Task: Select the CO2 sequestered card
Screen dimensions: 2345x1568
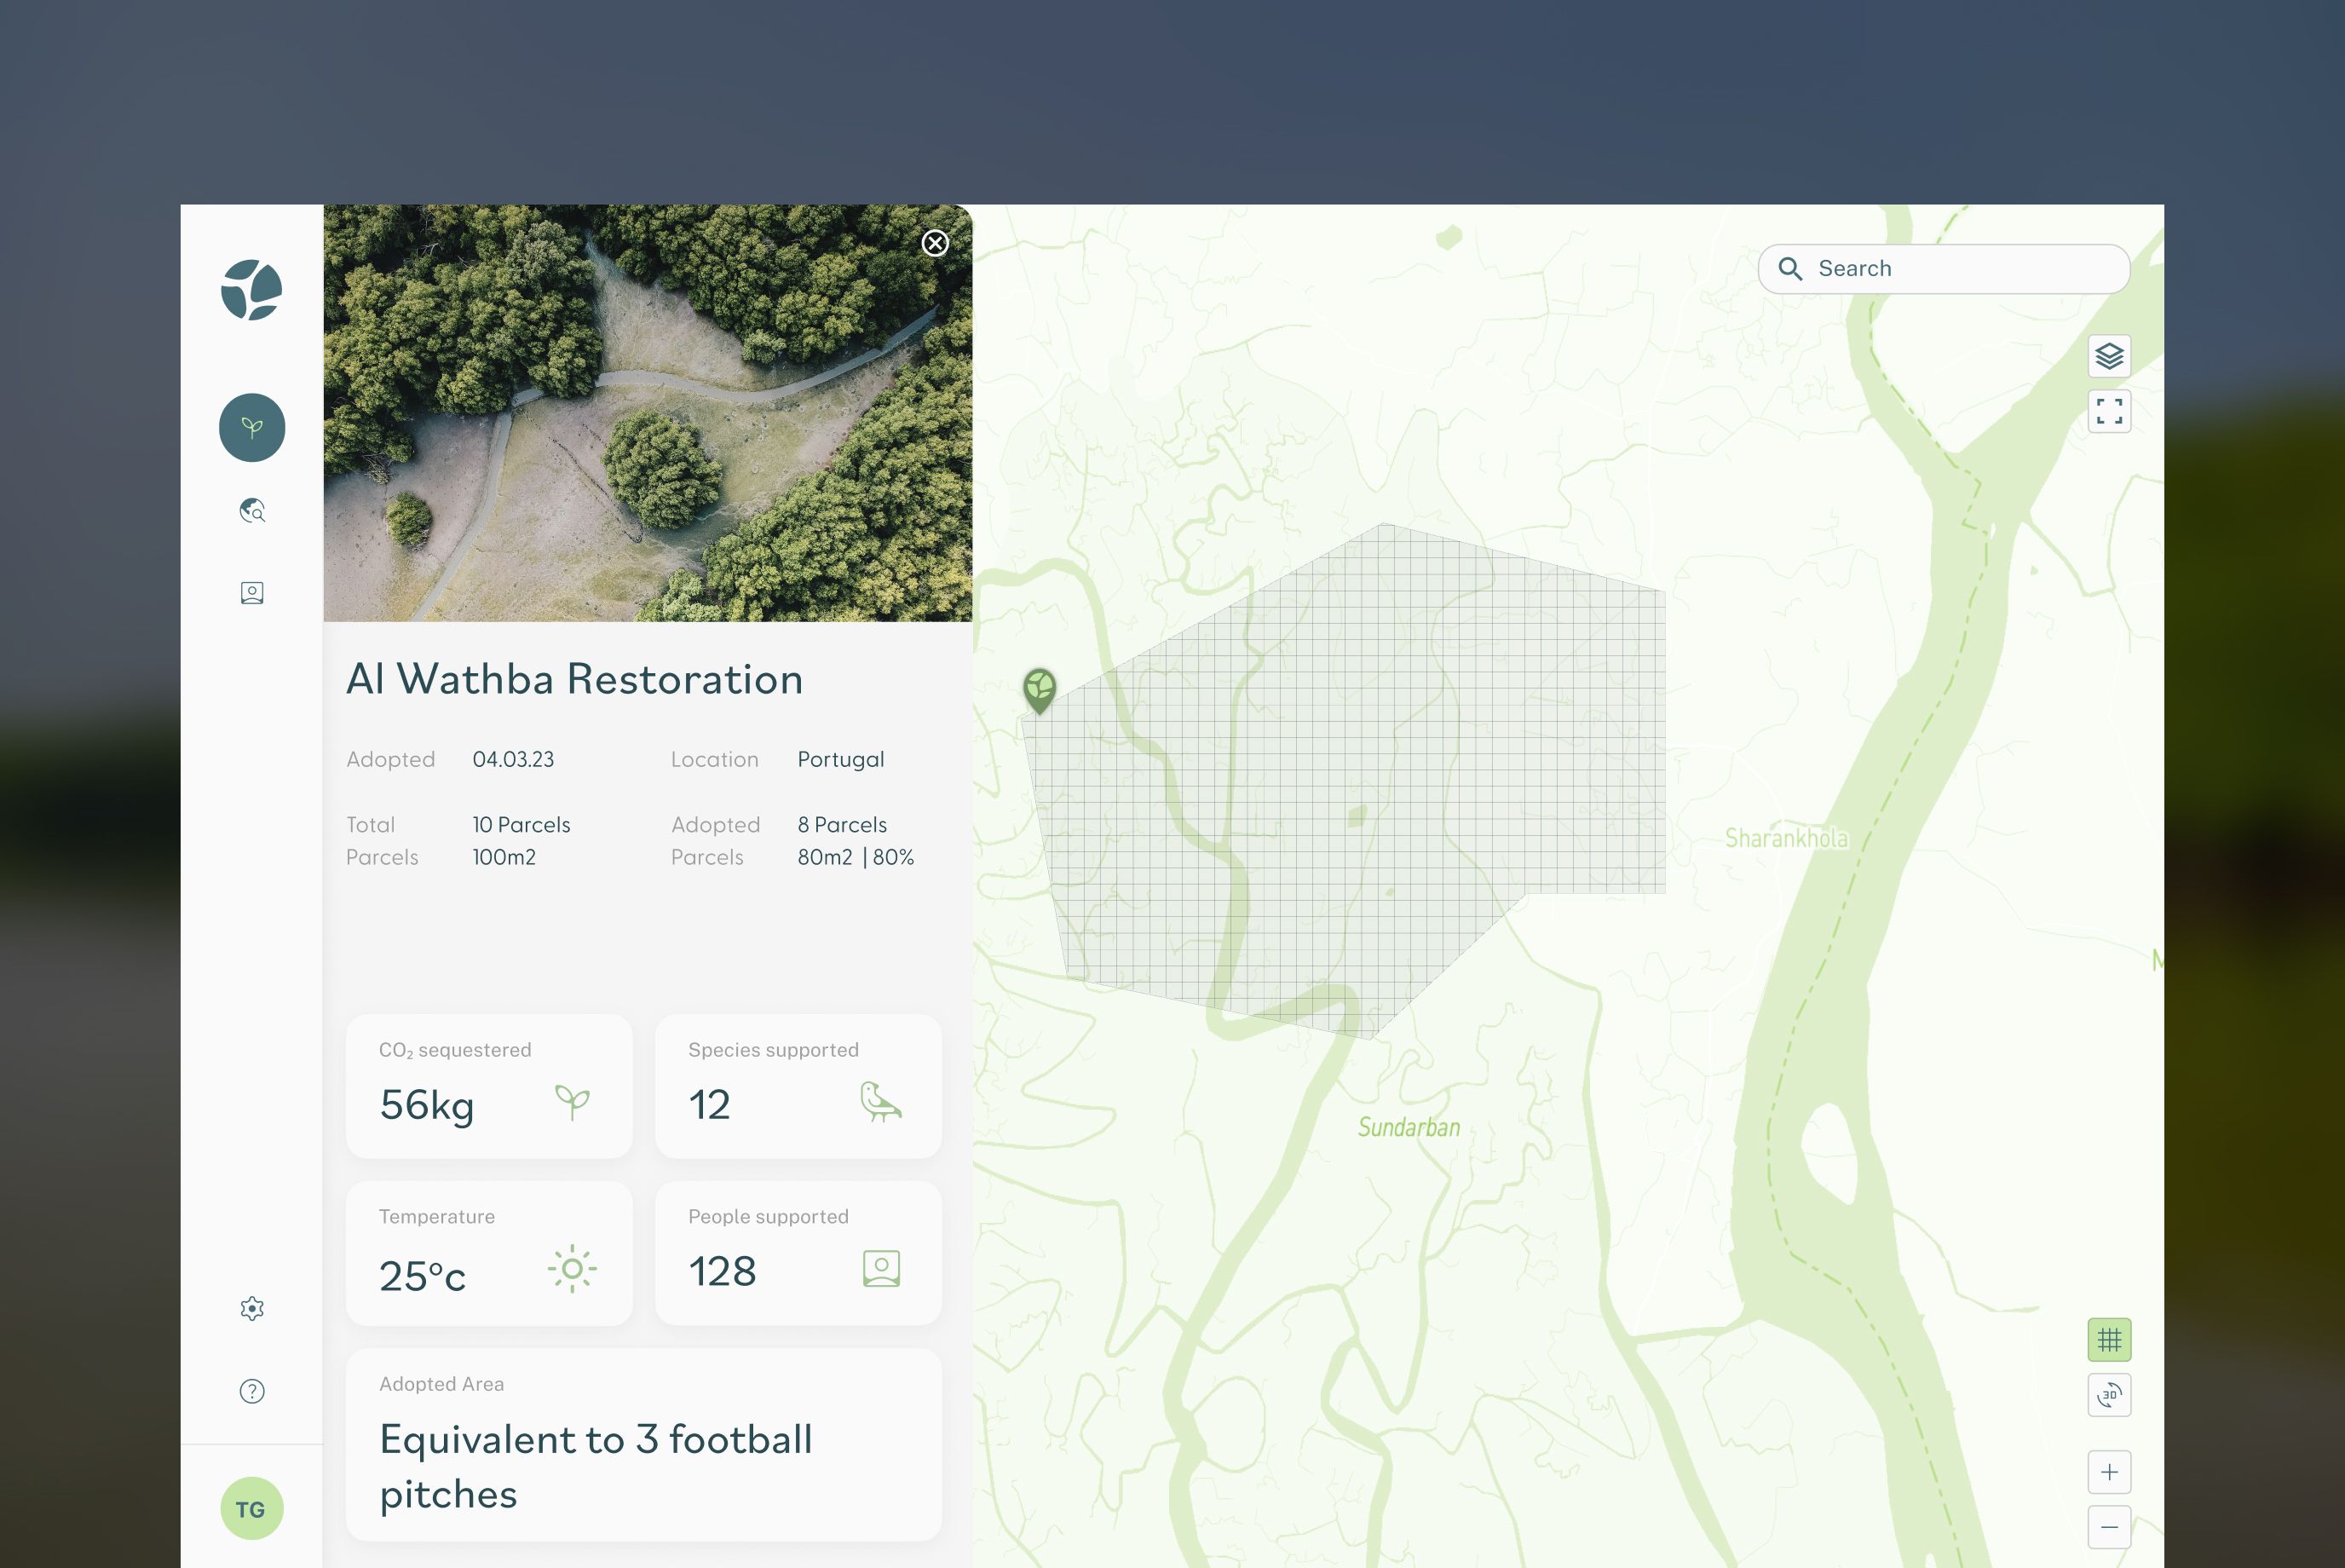Action: (x=489, y=1086)
